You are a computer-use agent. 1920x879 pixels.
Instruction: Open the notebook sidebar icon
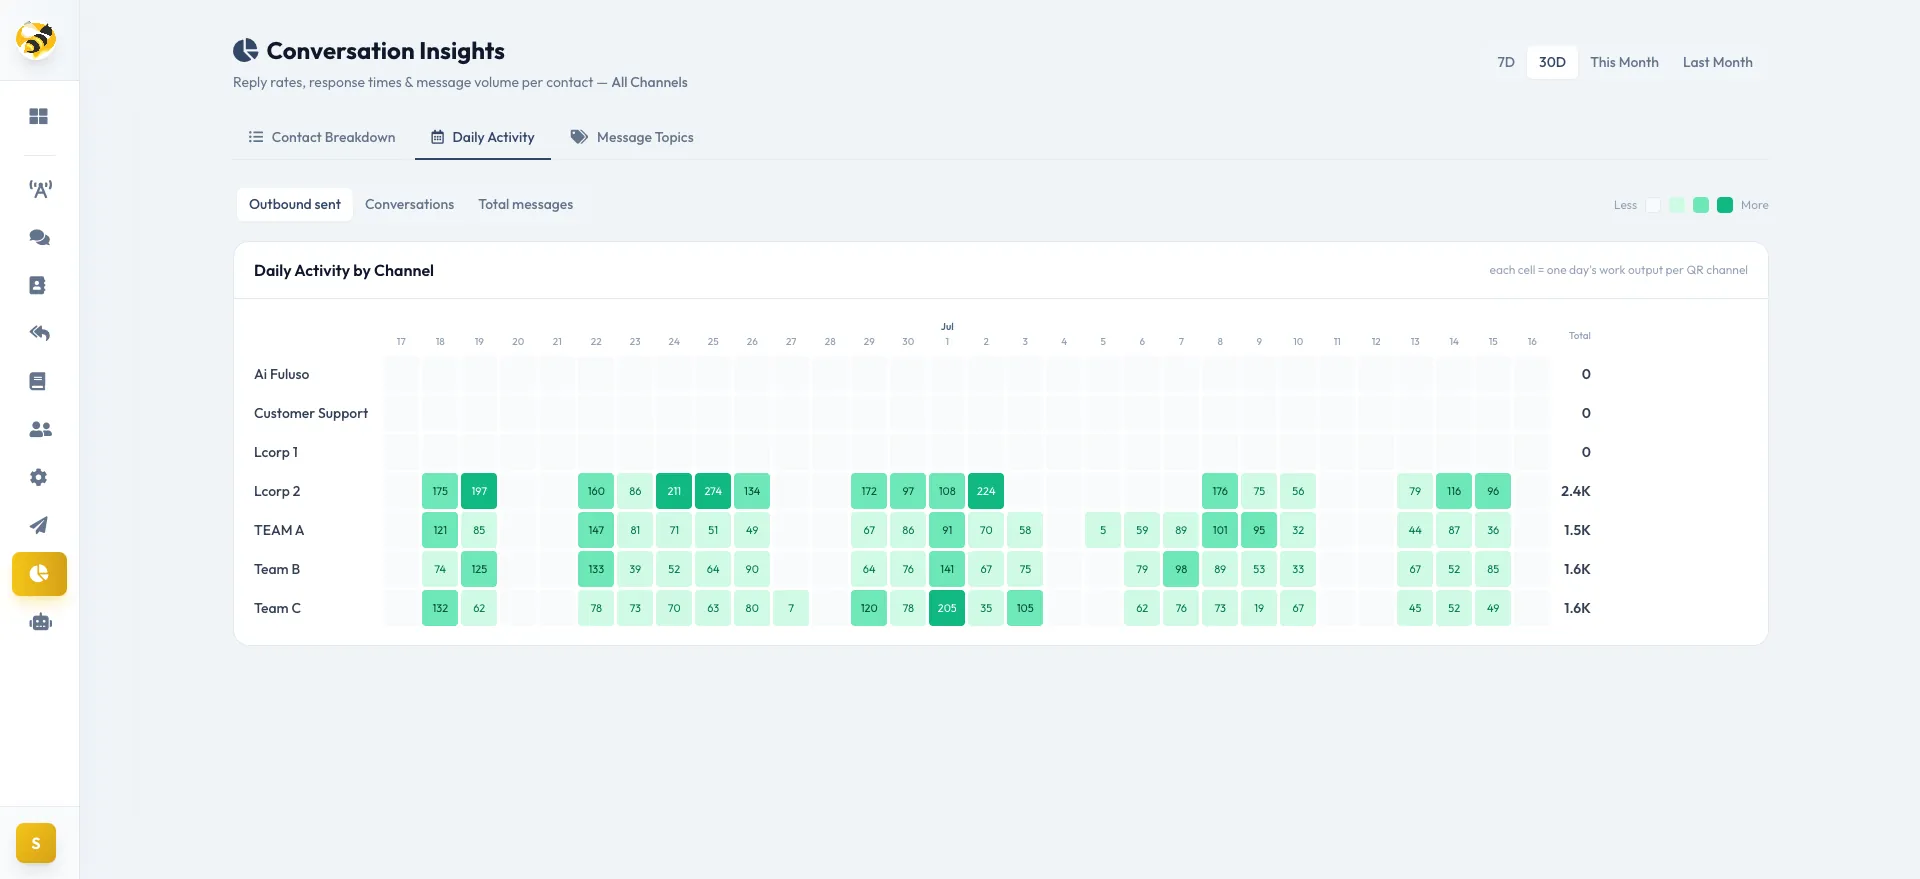pos(39,381)
